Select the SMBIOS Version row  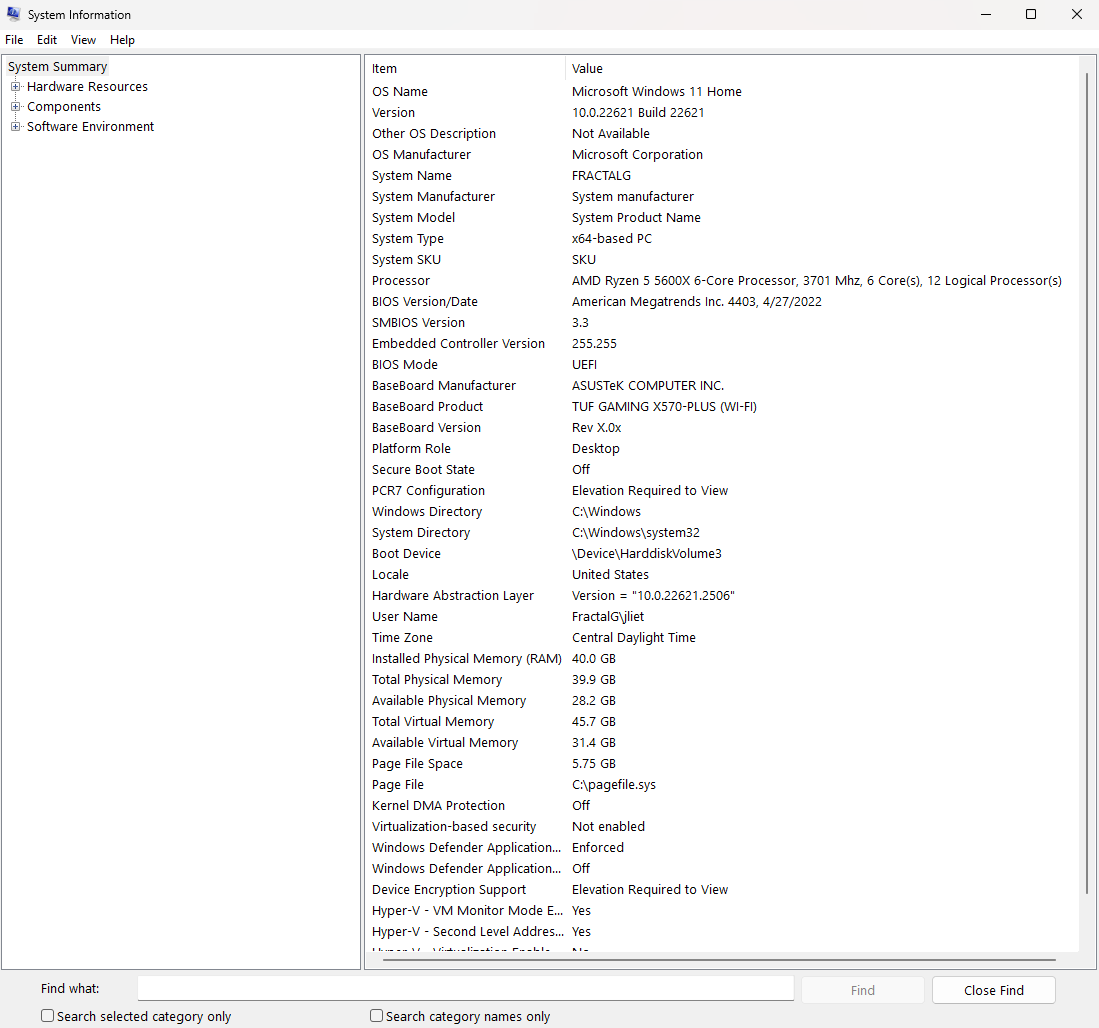722,323
